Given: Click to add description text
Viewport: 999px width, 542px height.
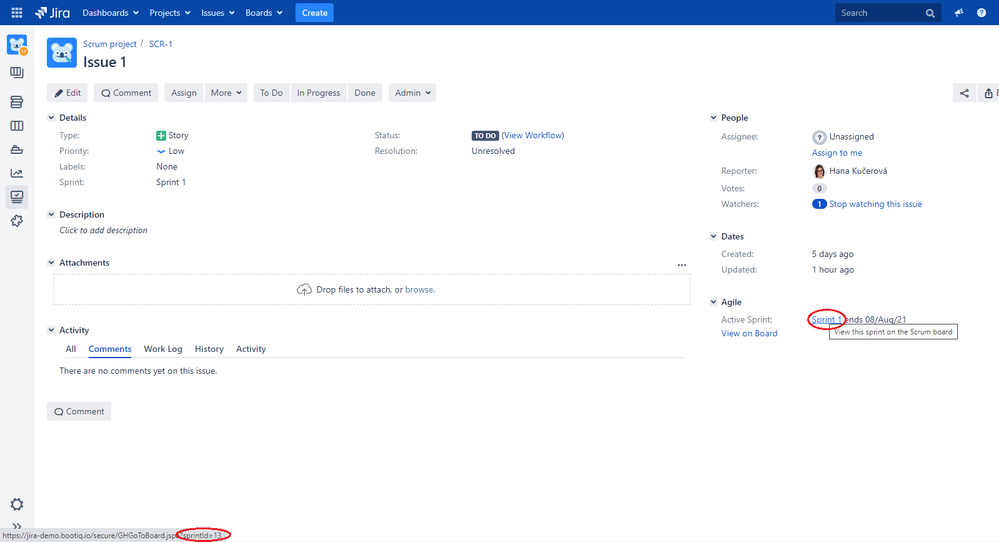Looking at the screenshot, I should click(x=103, y=231).
